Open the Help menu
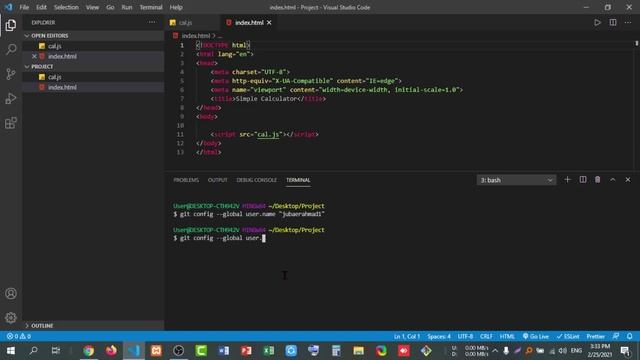The width and height of the screenshot is (640, 360). pos(176,7)
